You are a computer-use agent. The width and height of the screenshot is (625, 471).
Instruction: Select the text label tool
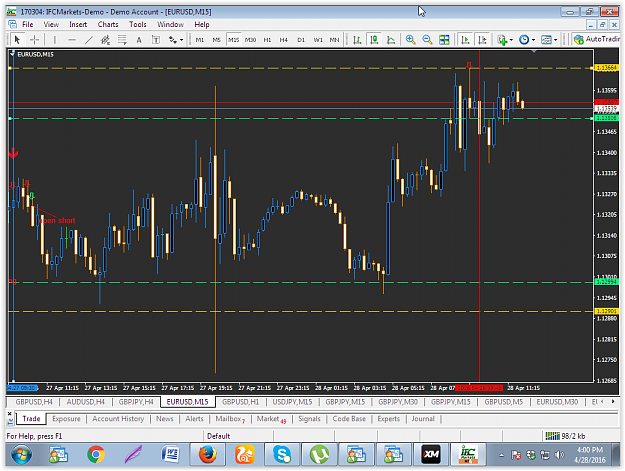156,40
